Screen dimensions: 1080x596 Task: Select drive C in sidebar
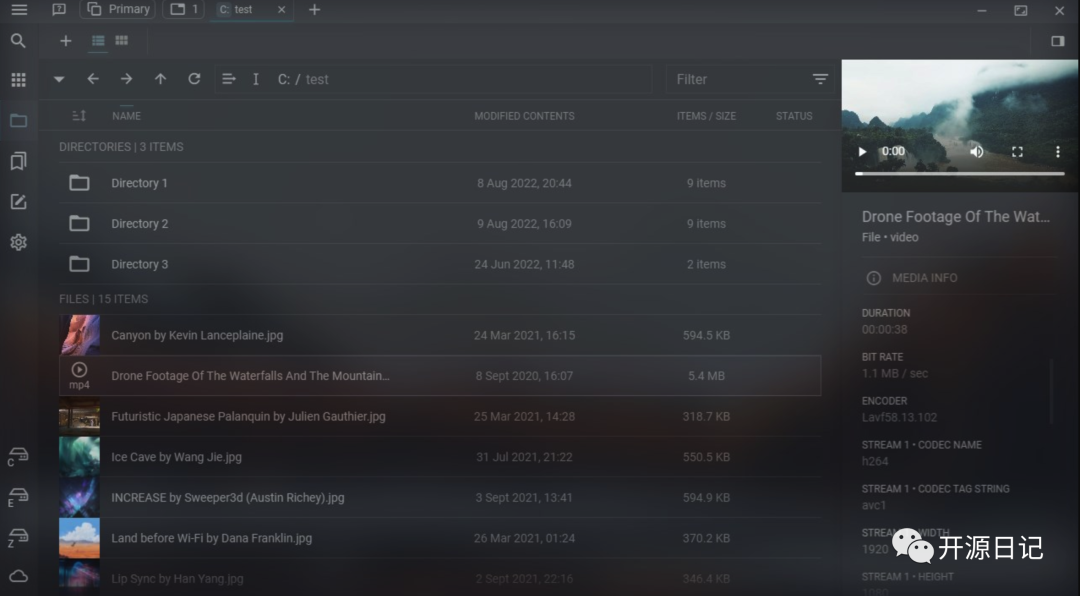[x=18, y=457]
